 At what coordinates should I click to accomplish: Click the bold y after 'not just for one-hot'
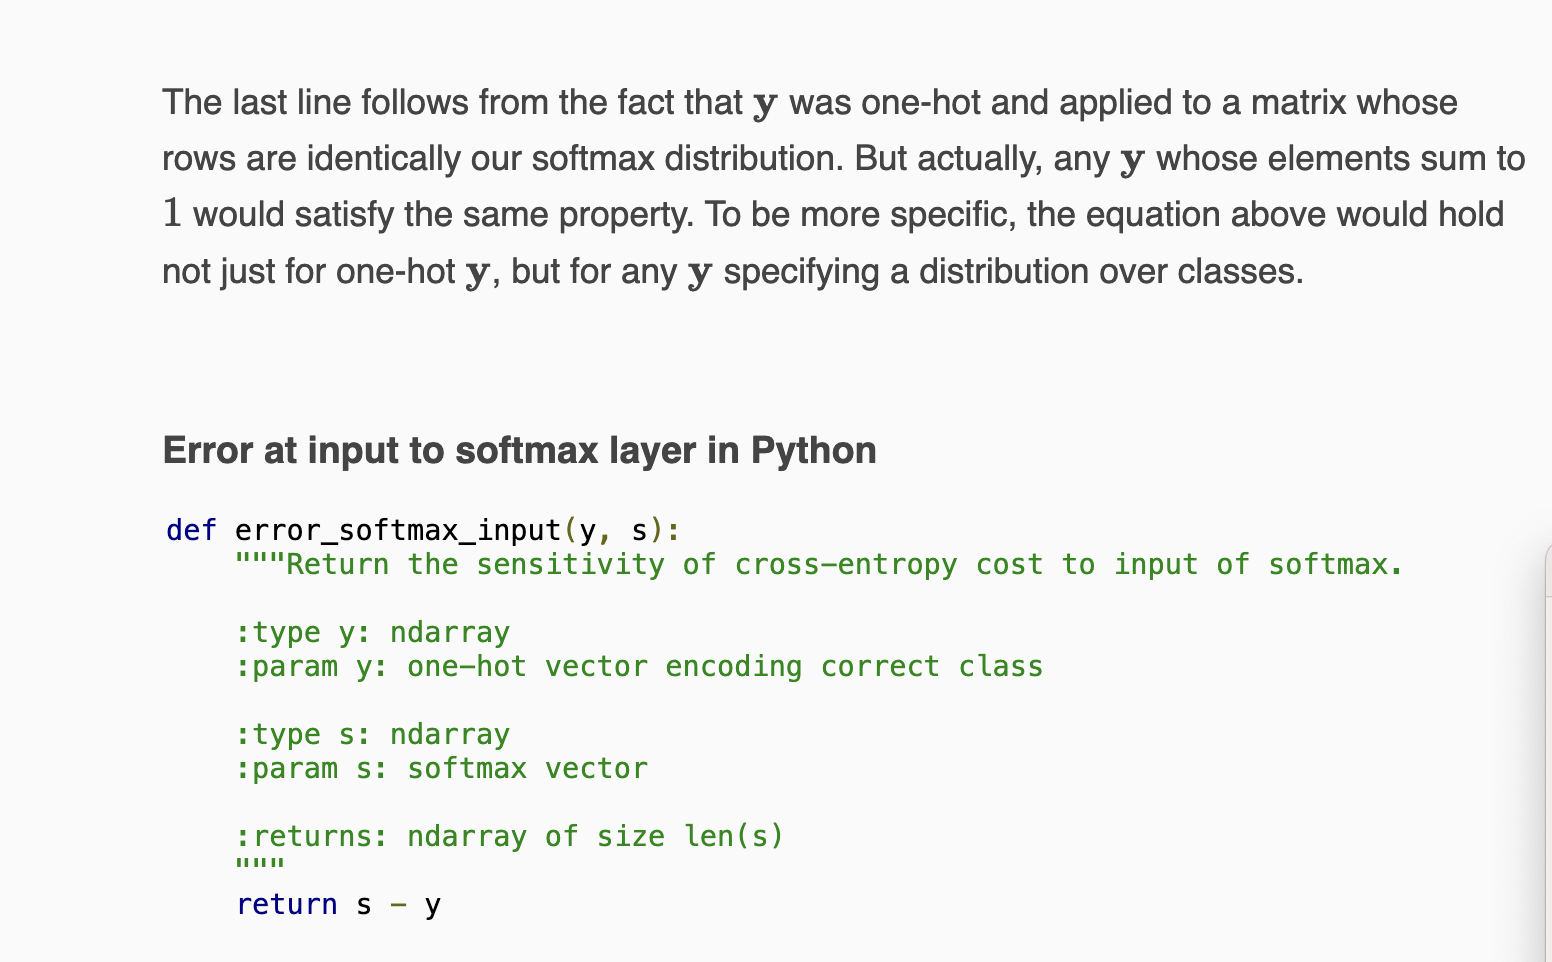(x=478, y=273)
